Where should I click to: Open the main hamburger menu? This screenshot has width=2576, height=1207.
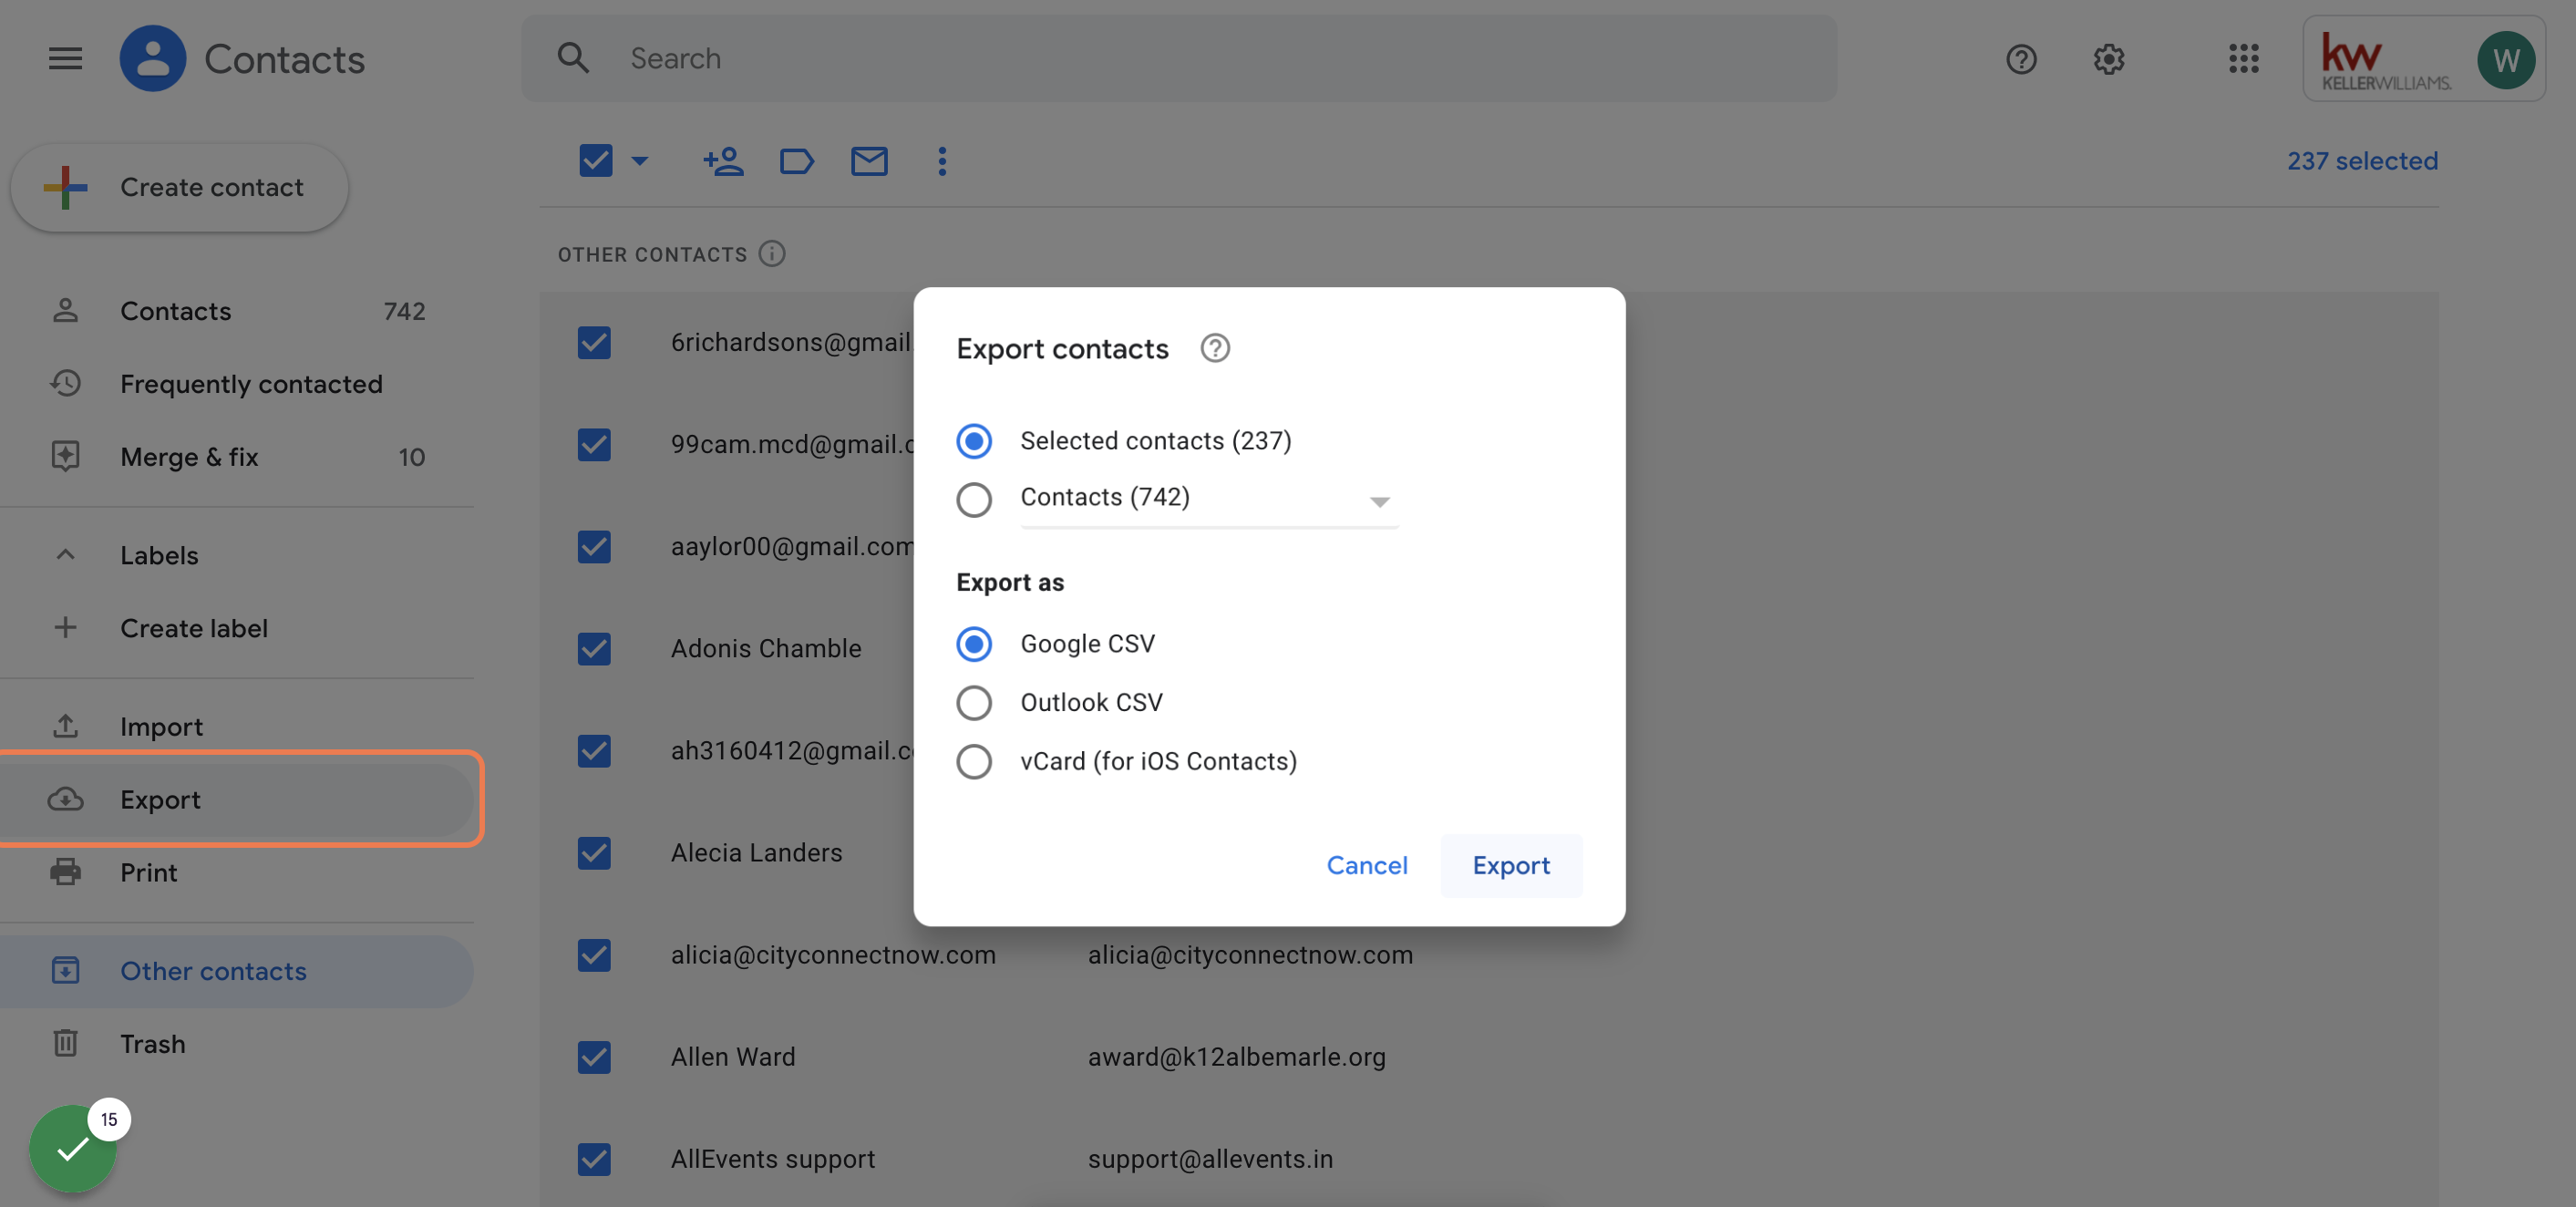coord(65,58)
